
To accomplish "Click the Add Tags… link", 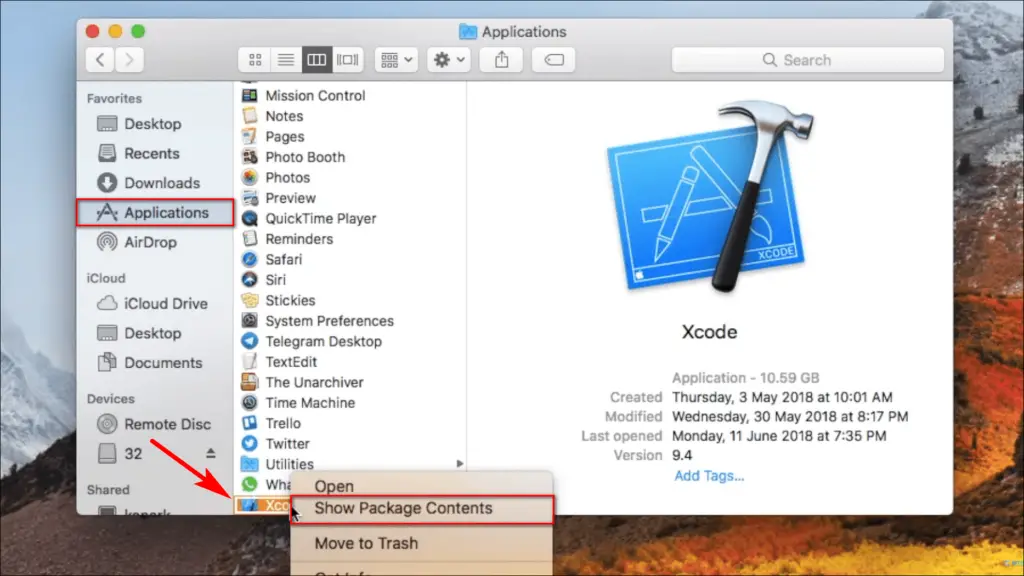I will [709, 475].
